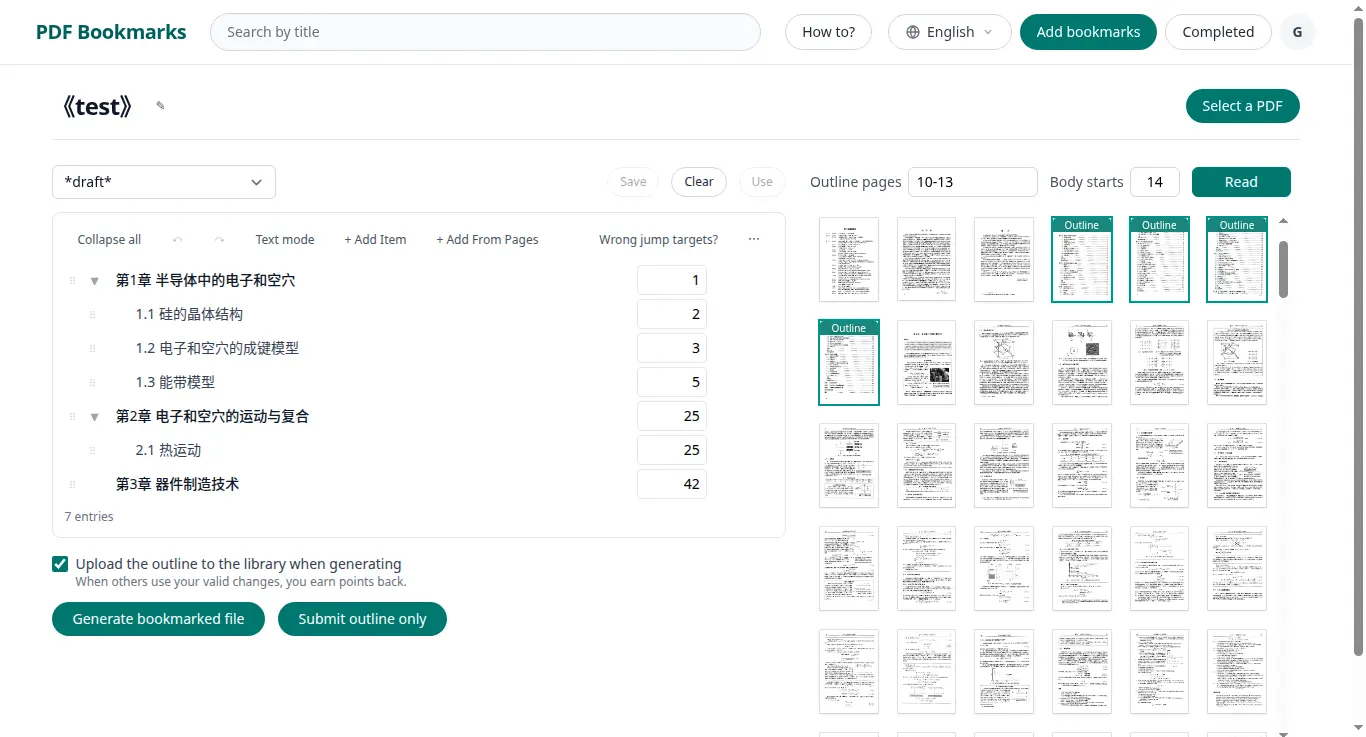
Task: Open the Completed list
Action: click(1218, 32)
